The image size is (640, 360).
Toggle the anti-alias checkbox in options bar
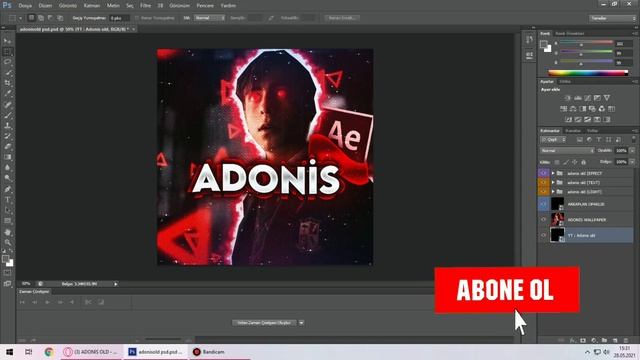pyautogui.click(x=137, y=18)
